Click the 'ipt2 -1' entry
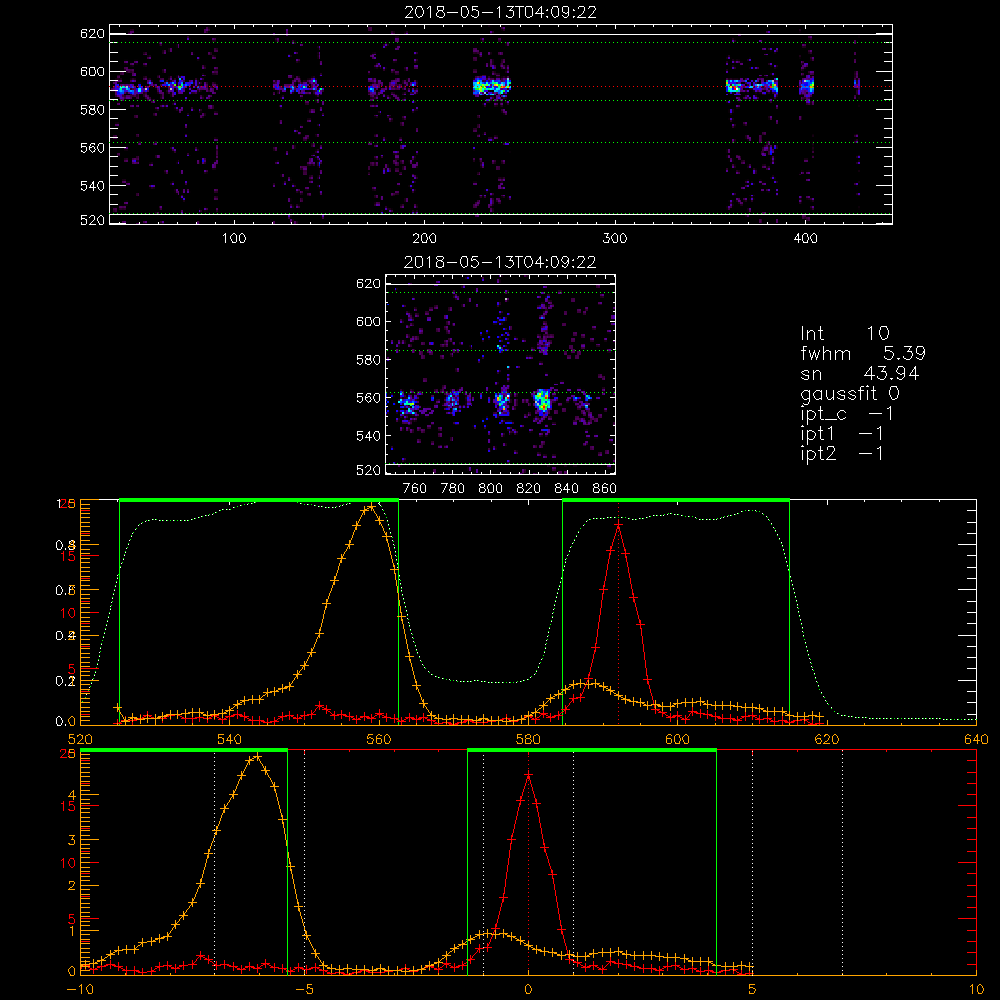The width and height of the screenshot is (1000, 1000). (x=842, y=453)
